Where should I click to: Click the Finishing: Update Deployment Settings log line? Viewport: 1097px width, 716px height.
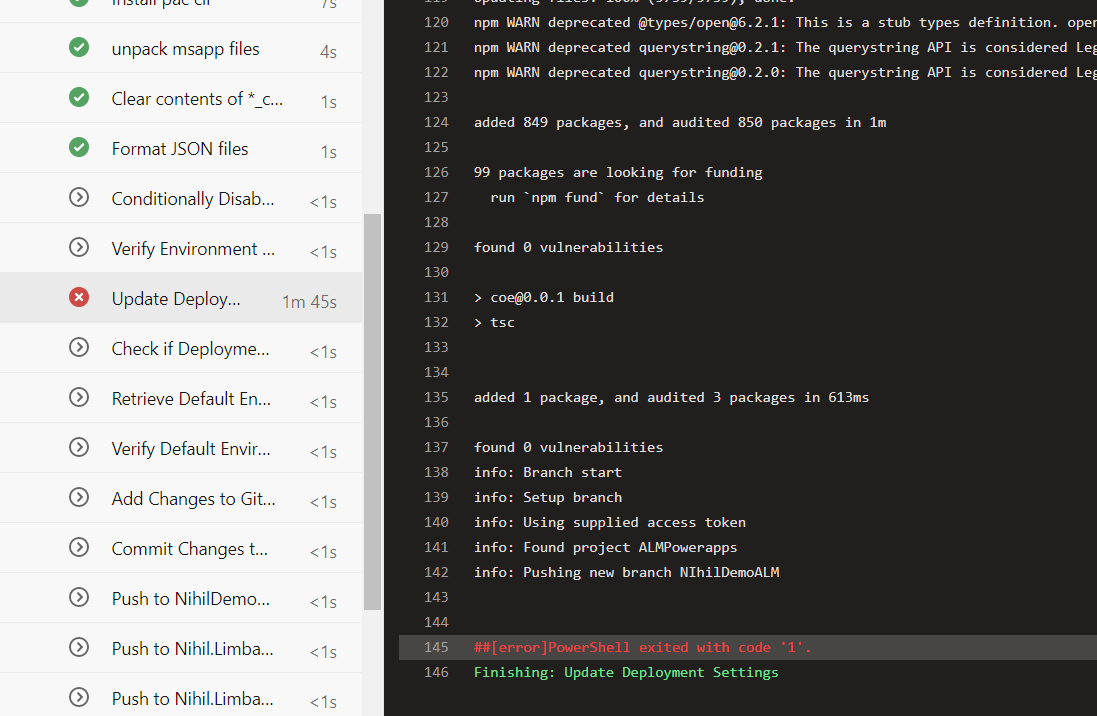pos(625,673)
